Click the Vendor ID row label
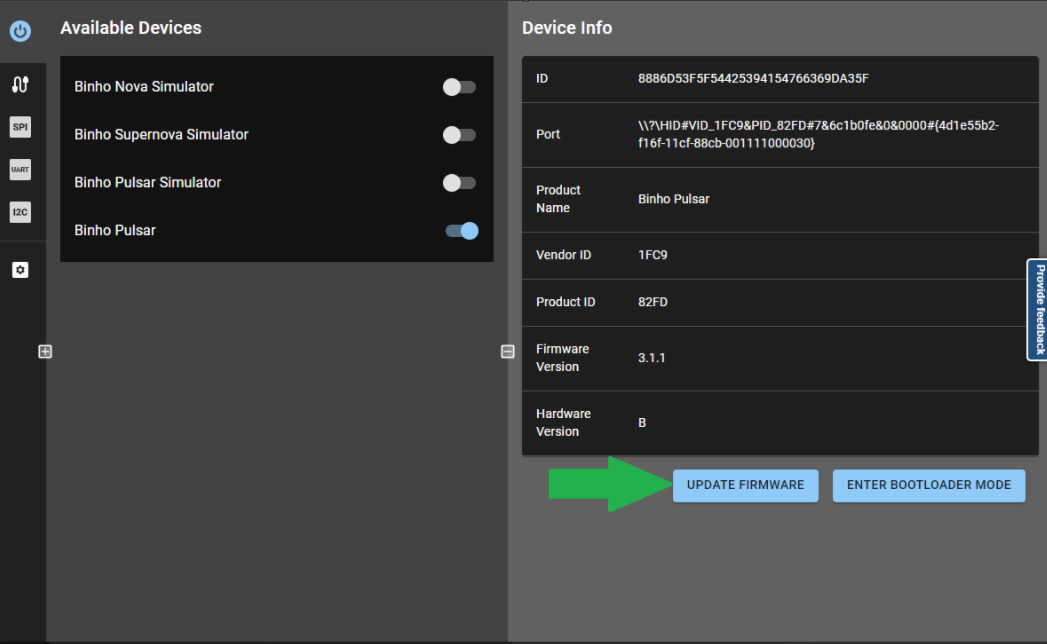 click(x=563, y=255)
